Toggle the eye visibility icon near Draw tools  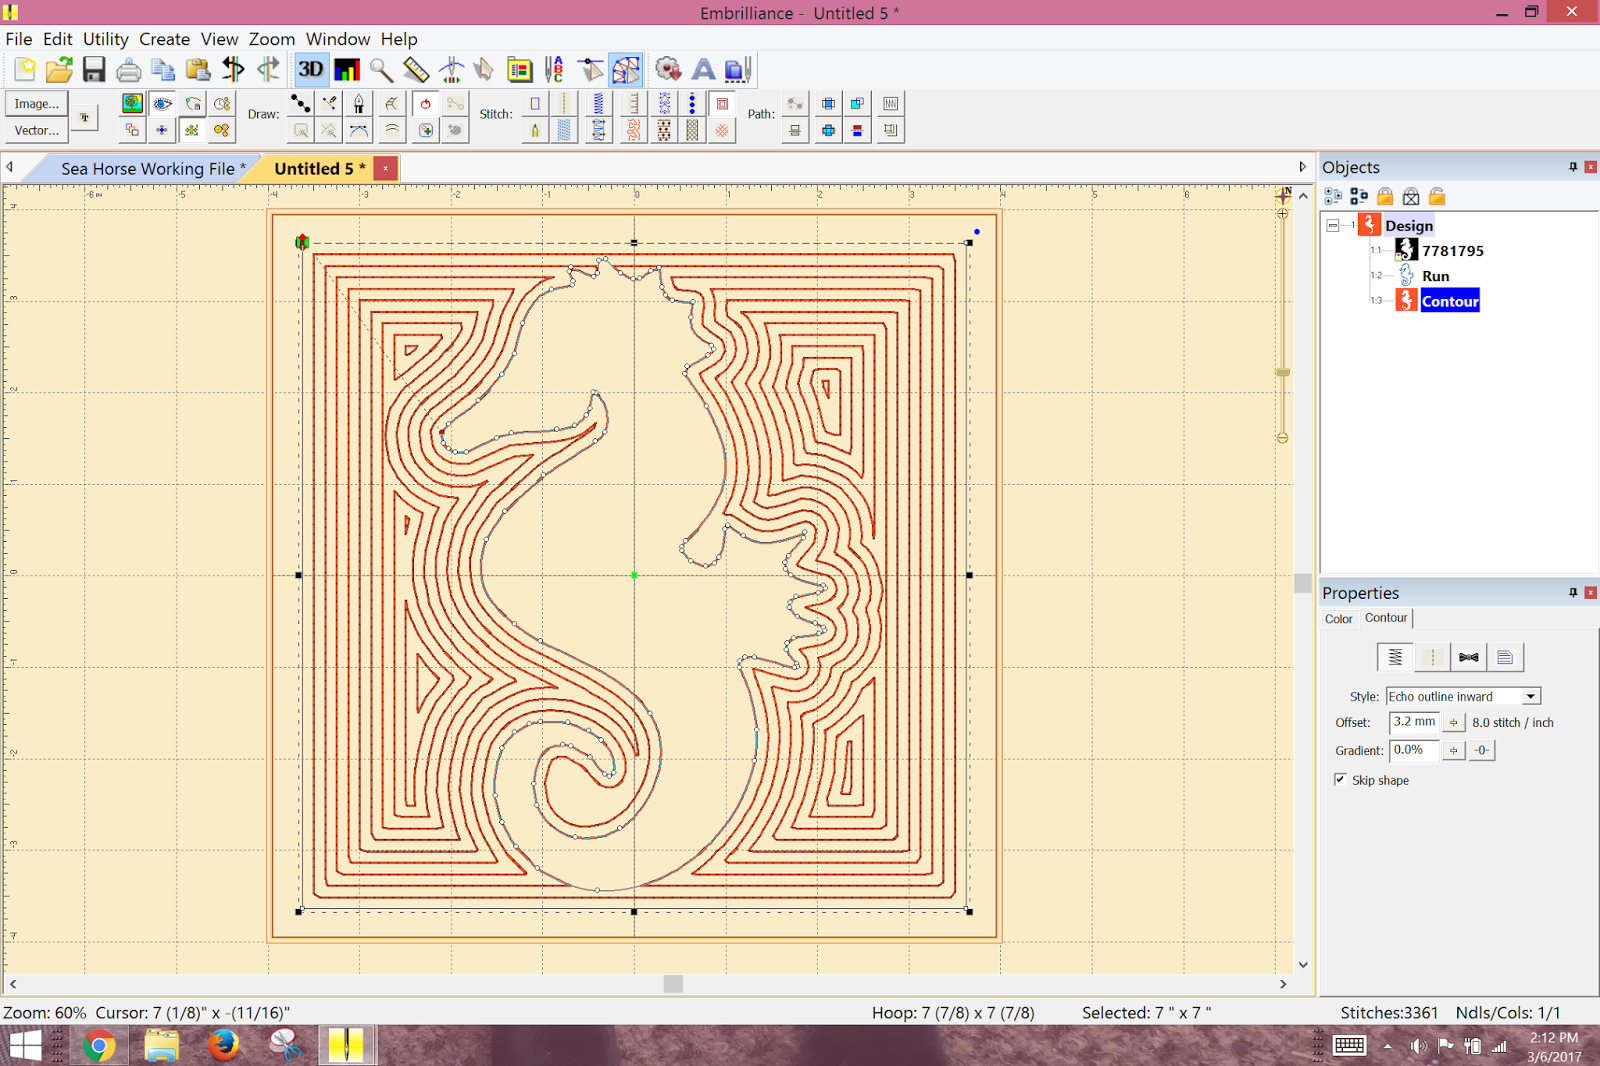coord(162,103)
